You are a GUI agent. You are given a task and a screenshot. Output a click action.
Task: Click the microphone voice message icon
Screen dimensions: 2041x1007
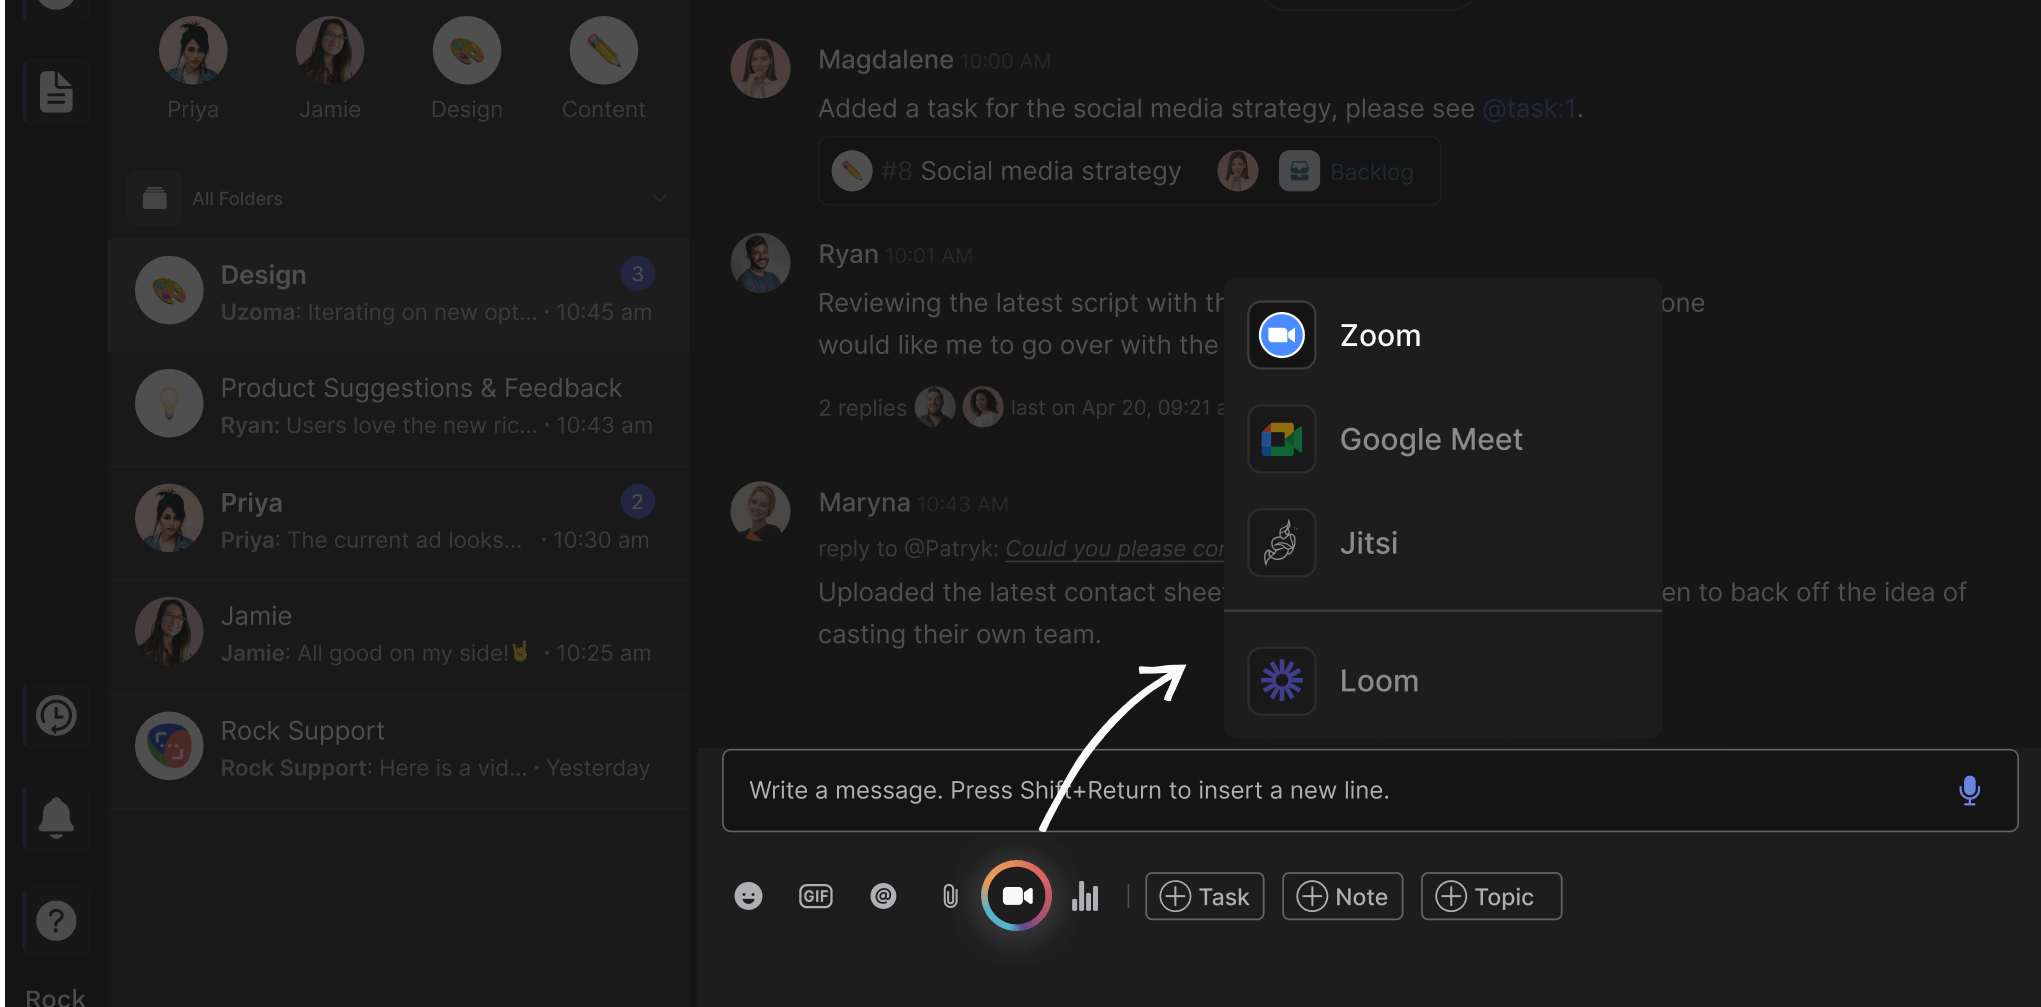tap(1969, 790)
